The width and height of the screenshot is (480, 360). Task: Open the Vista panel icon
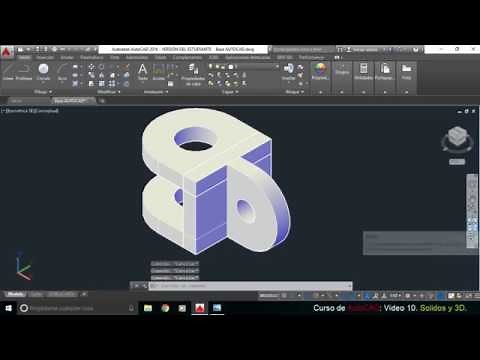[406, 71]
